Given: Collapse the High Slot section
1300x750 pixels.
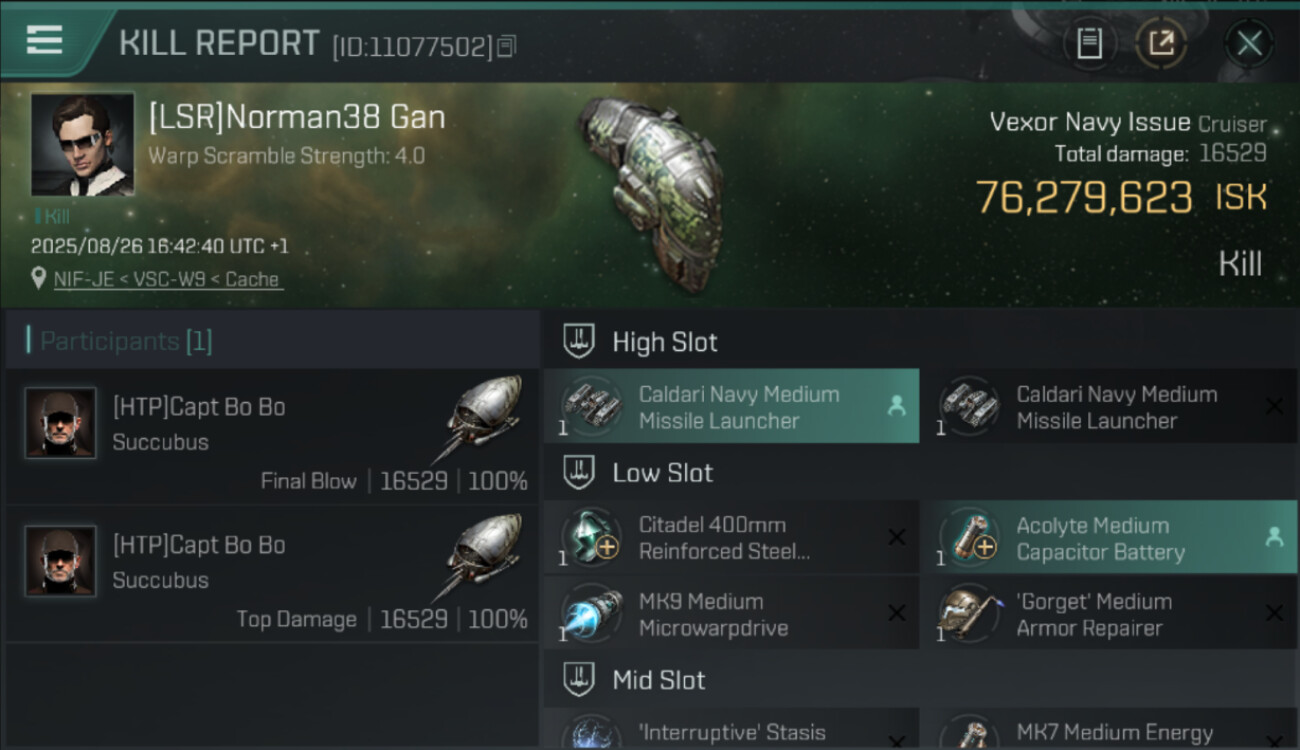Looking at the screenshot, I should click(x=579, y=342).
